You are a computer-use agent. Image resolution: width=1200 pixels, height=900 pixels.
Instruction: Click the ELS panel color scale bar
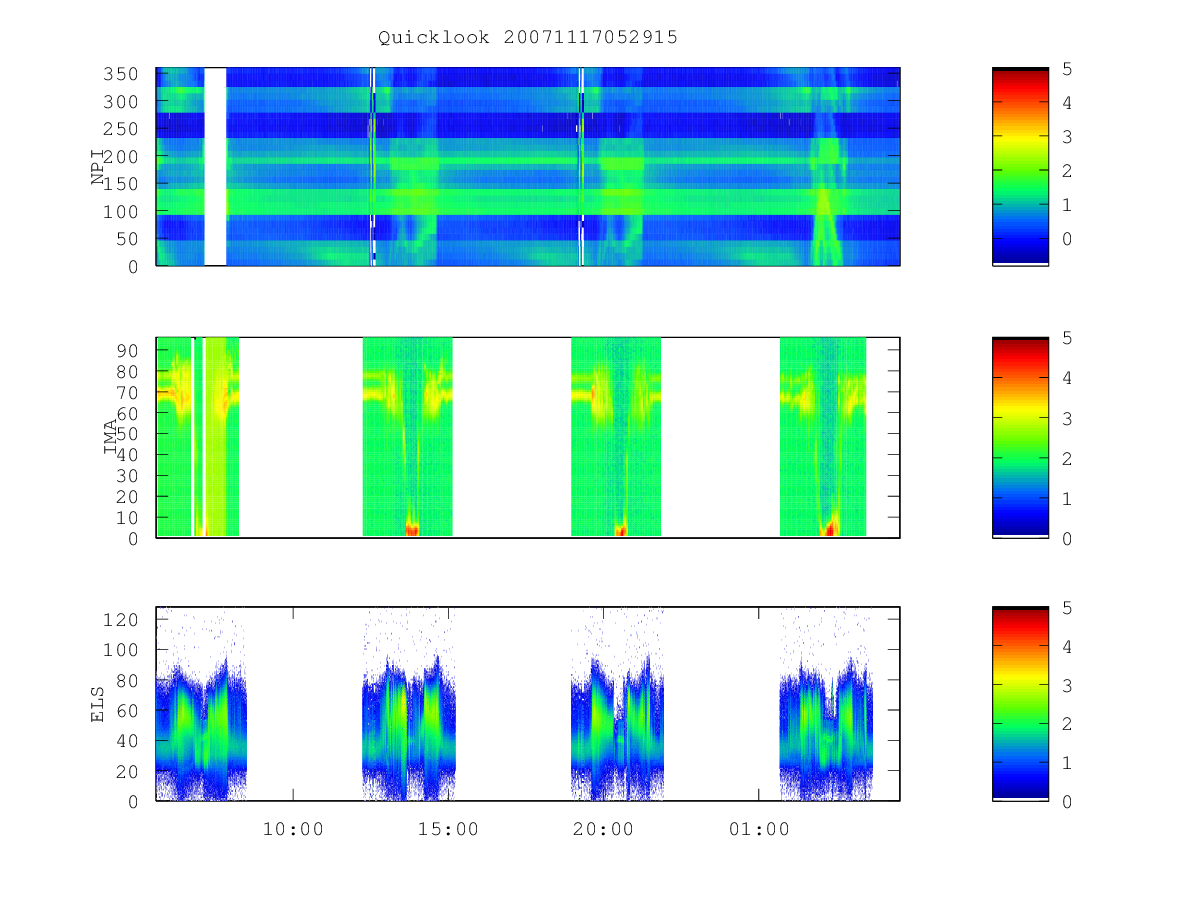click(1020, 704)
